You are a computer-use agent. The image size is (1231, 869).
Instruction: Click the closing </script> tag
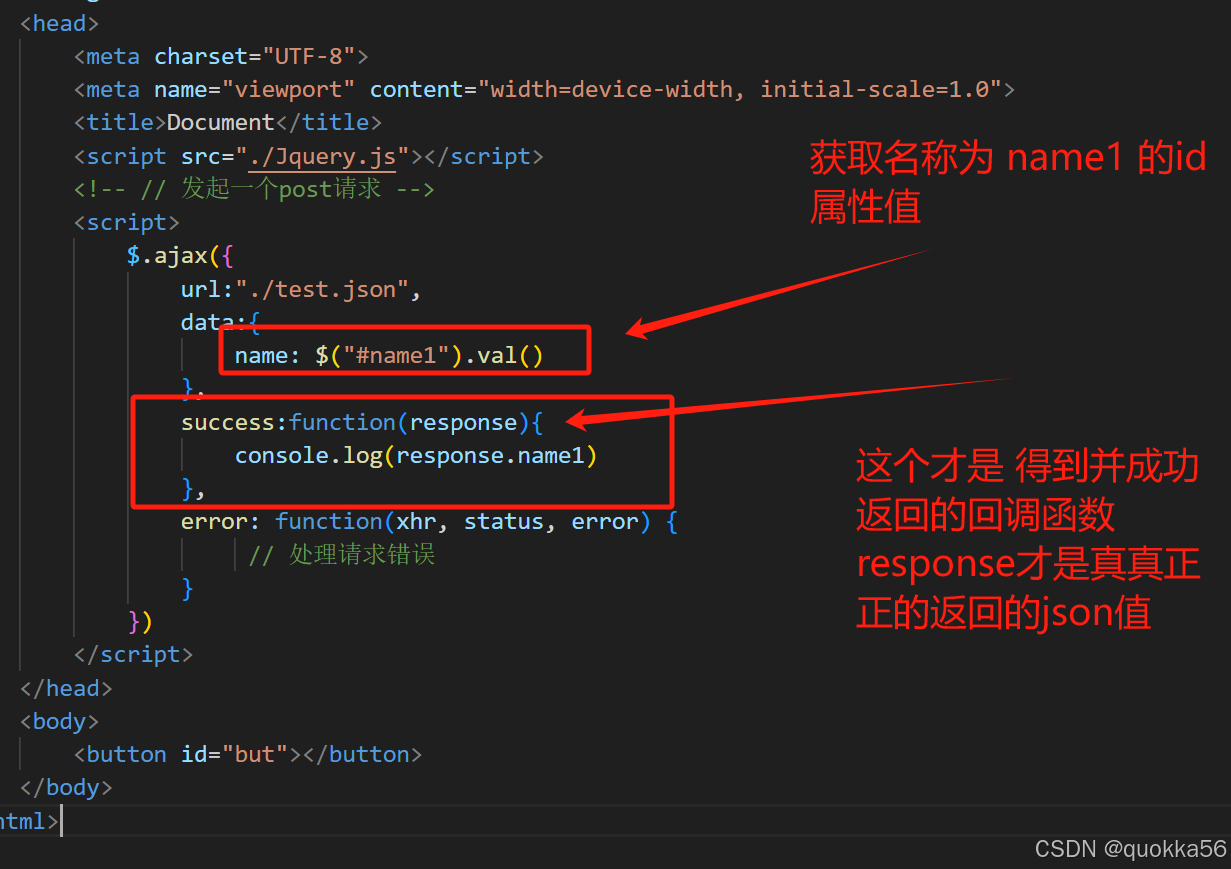click(133, 654)
